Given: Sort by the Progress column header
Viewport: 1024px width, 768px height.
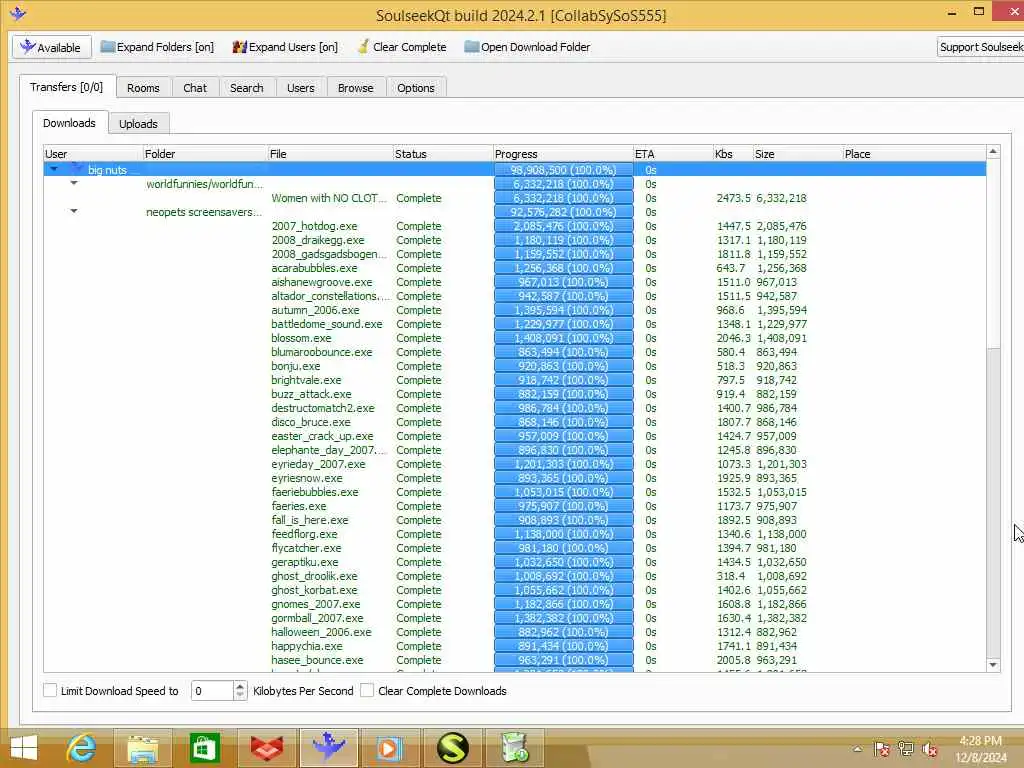Looking at the screenshot, I should point(562,154).
